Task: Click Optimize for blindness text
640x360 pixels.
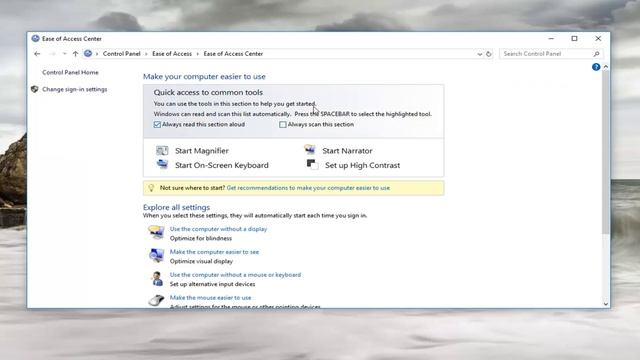Action: pos(201,238)
